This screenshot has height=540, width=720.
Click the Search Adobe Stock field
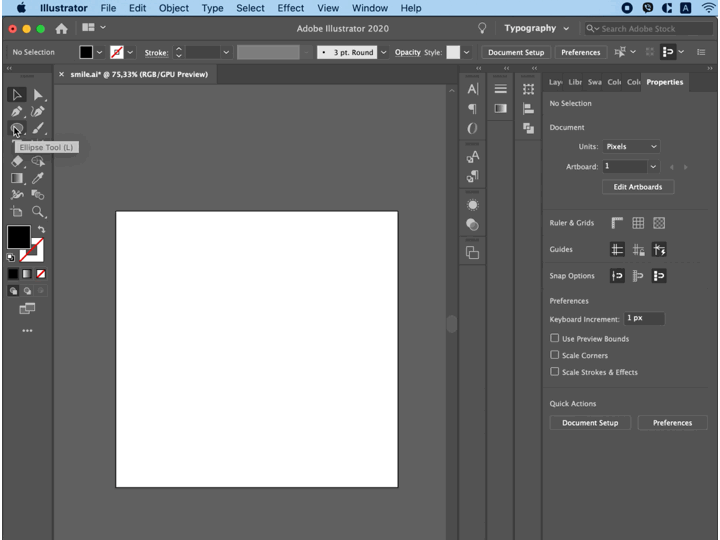[x=649, y=28]
